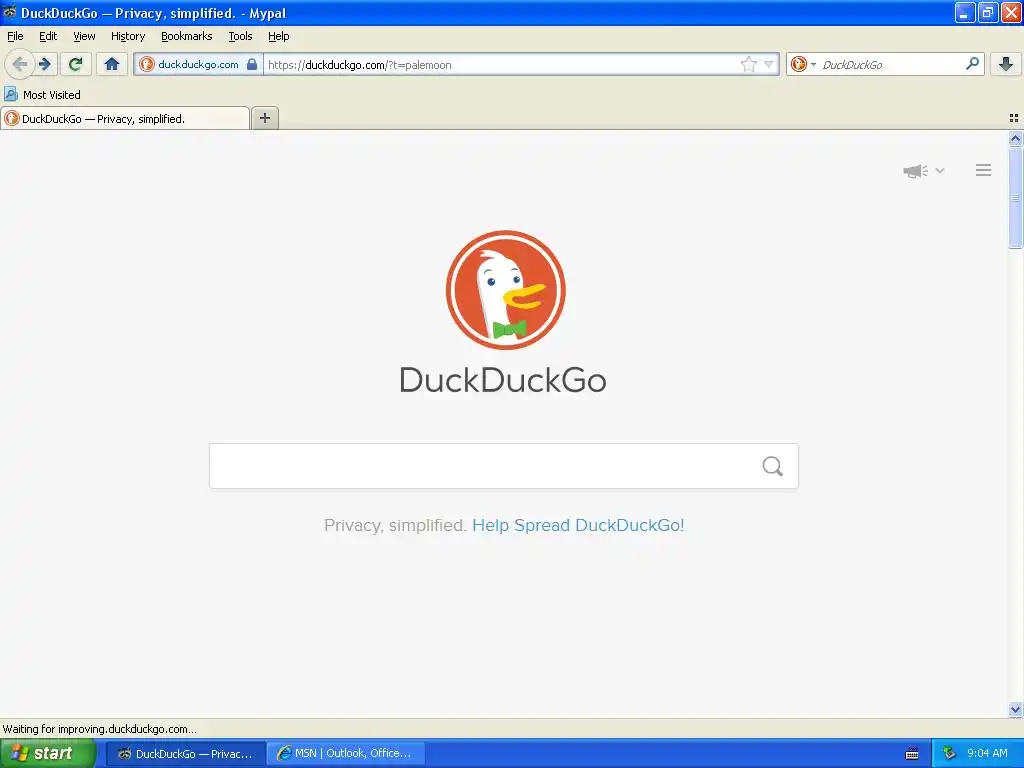The image size is (1024, 768).
Task: Click the search magnifier in the page search box
Action: coord(773,466)
